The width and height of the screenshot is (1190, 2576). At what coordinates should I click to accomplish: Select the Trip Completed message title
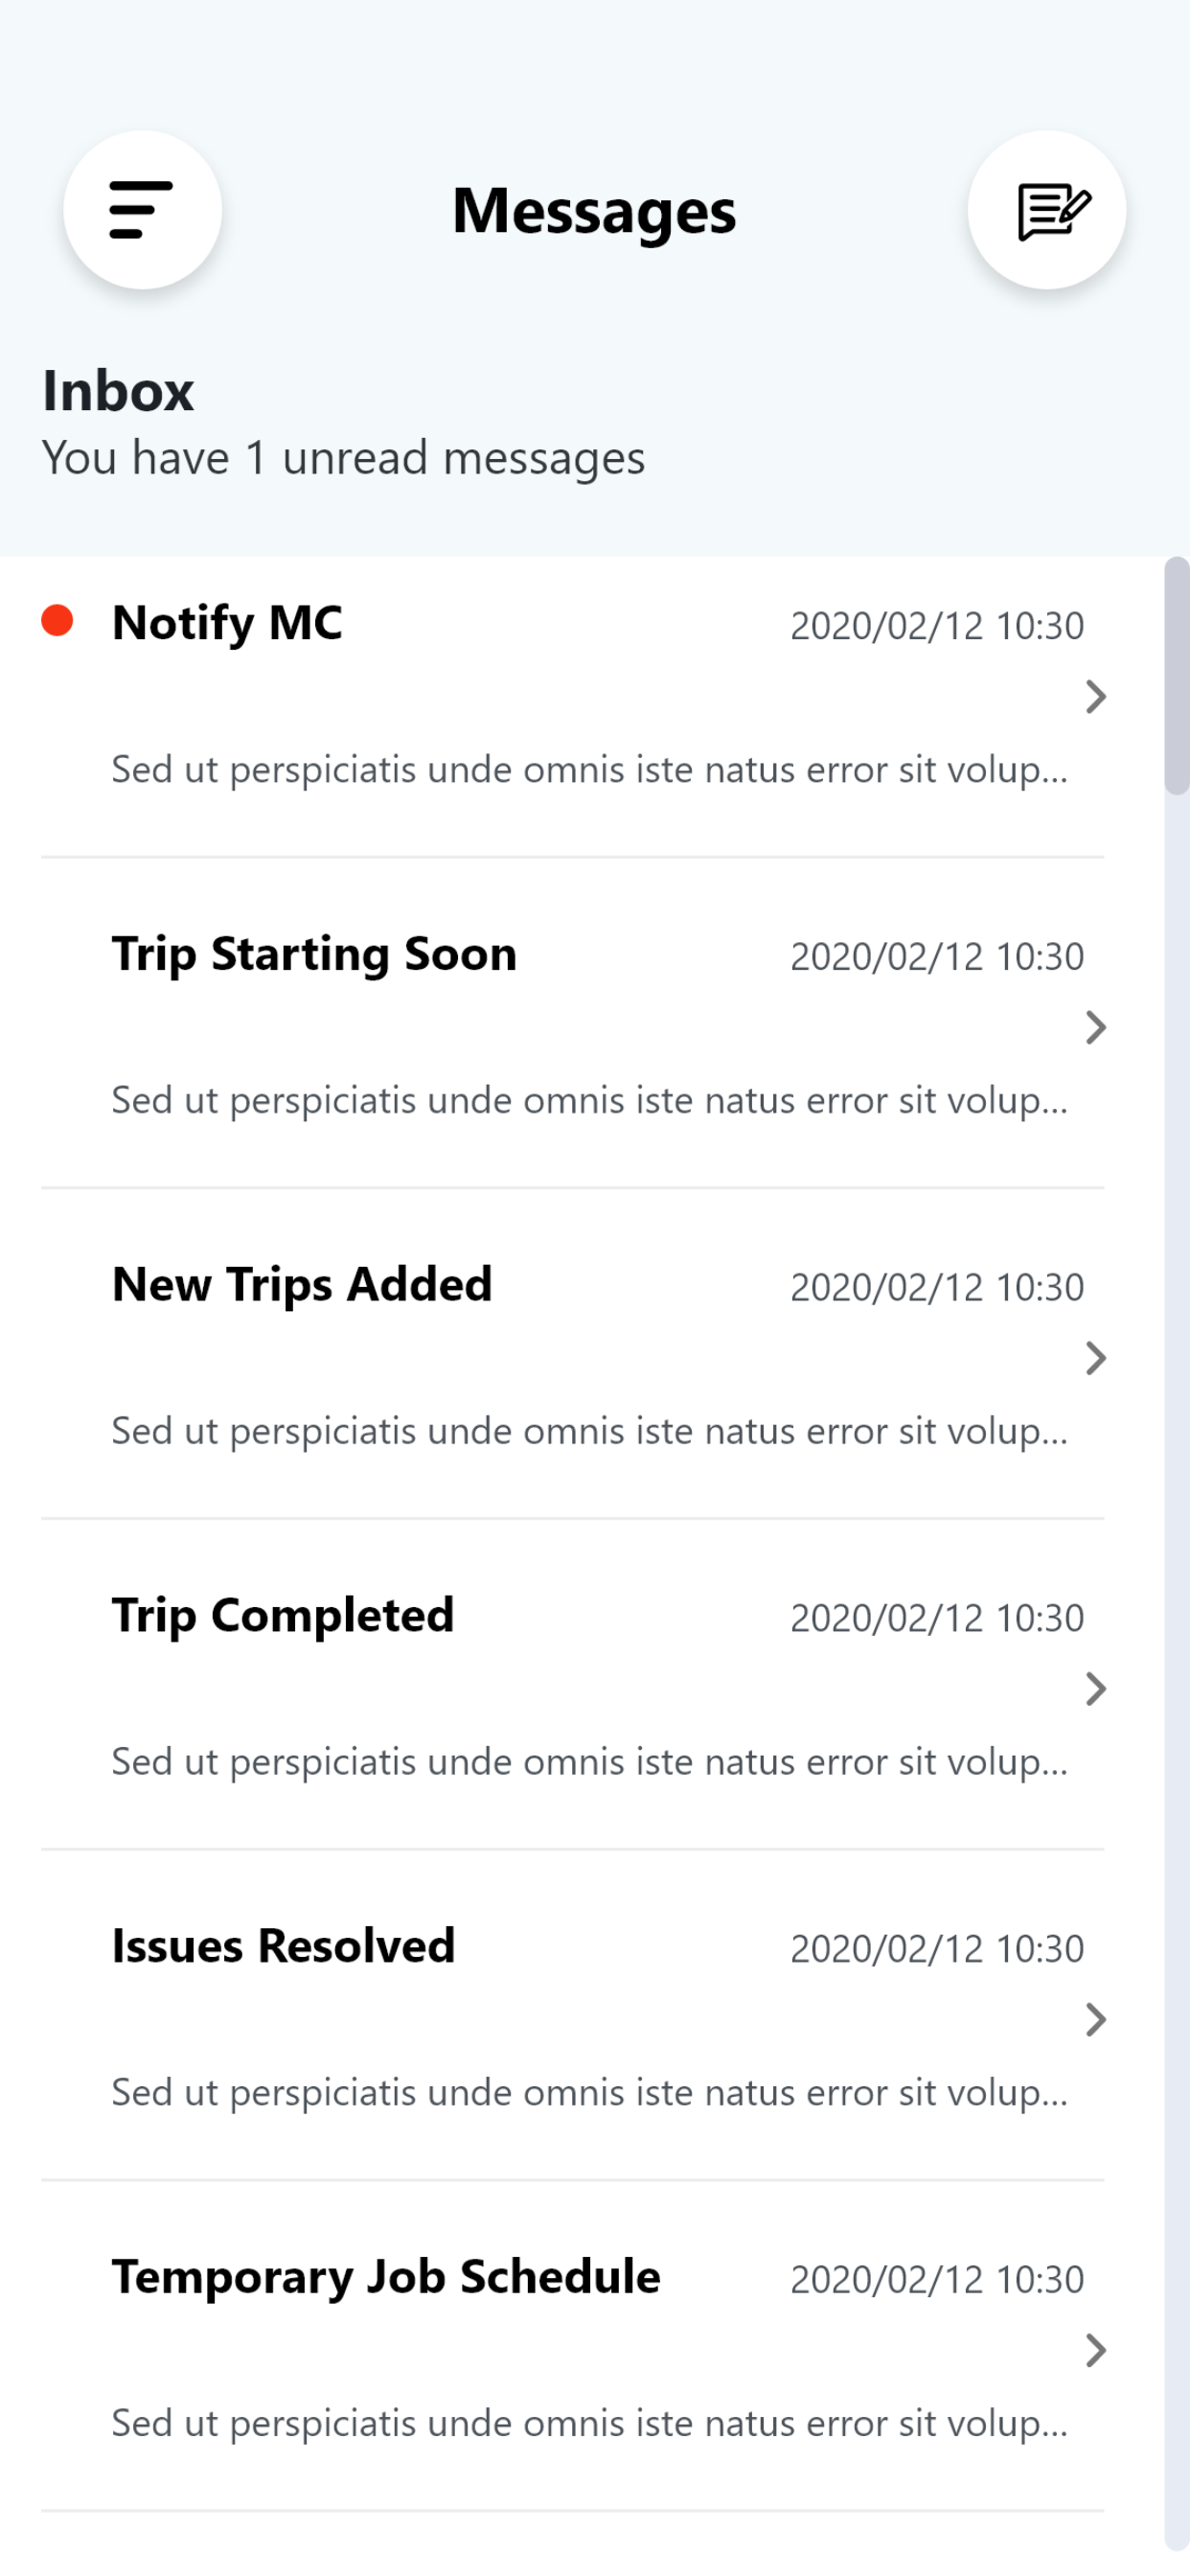(x=283, y=1616)
